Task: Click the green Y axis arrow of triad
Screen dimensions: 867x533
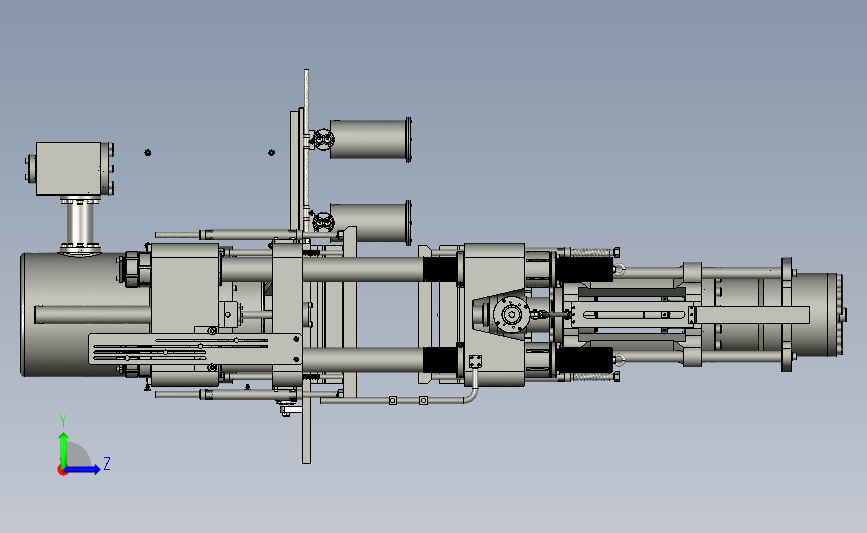Action: [64, 449]
